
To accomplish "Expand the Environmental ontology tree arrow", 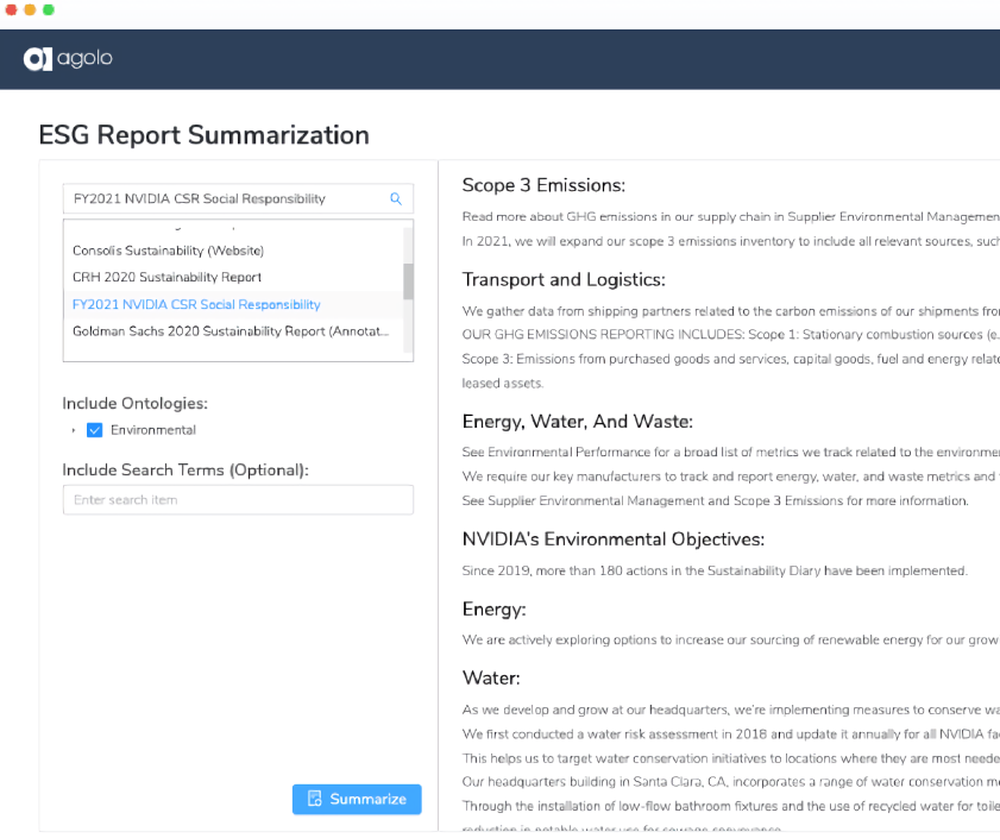I will tap(73, 431).
